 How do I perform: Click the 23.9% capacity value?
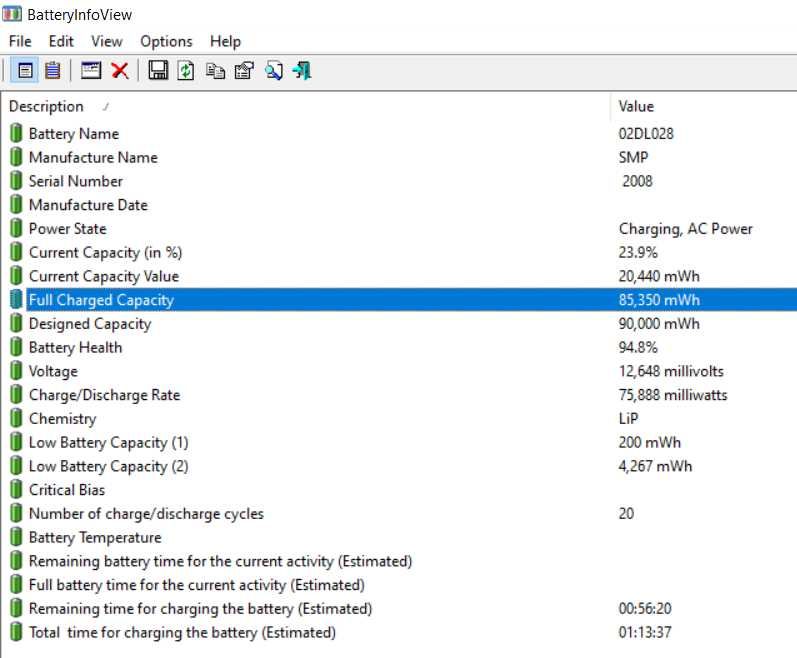tap(638, 252)
